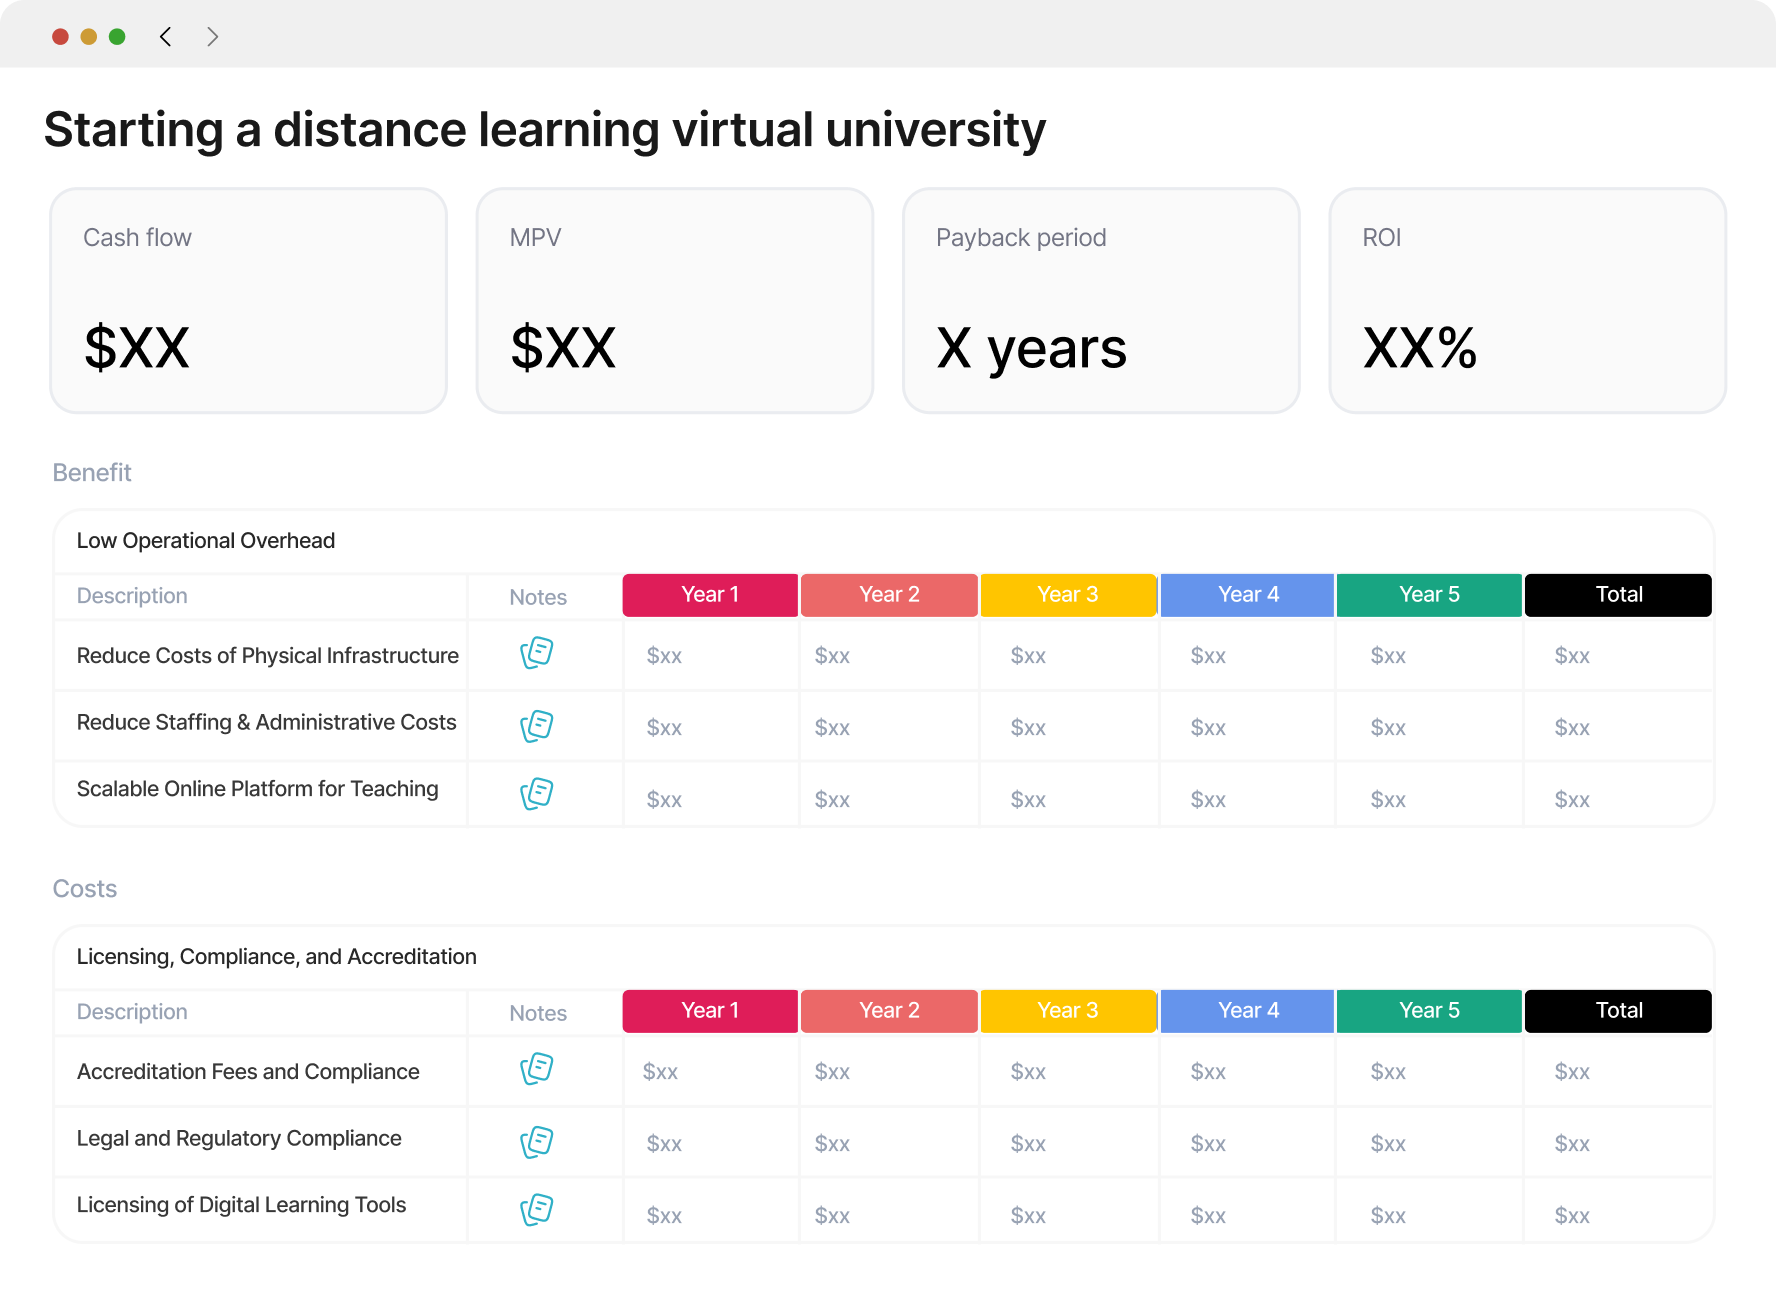Select Low Operational Overhead table title
Viewport: 1776px width, 1304px height.
click(206, 541)
